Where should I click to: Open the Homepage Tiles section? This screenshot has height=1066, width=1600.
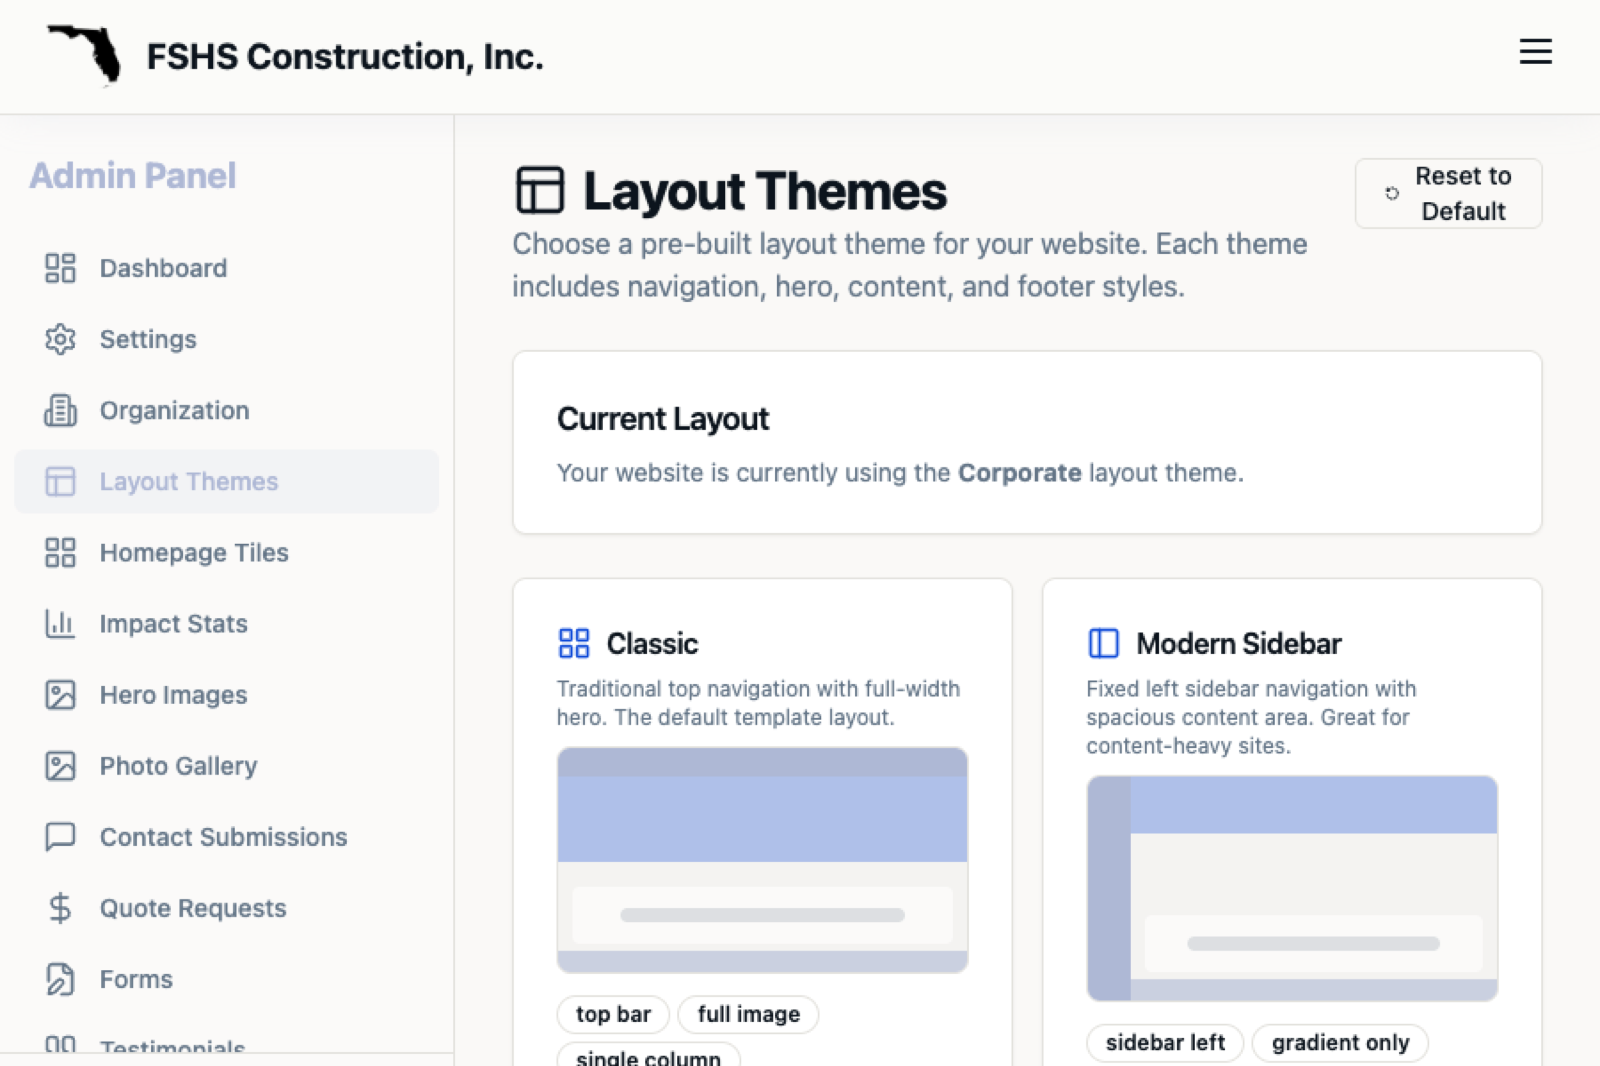pos(193,552)
